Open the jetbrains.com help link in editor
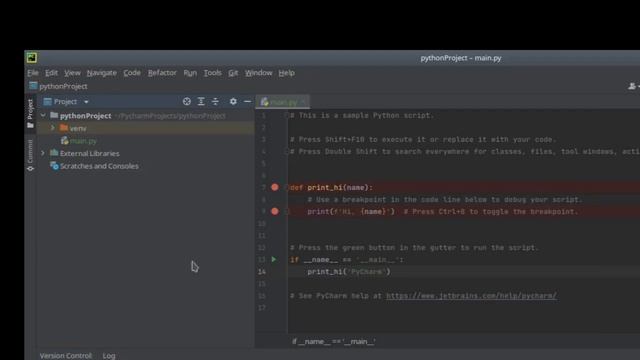Screen dimensions: 640x360 (471, 296)
